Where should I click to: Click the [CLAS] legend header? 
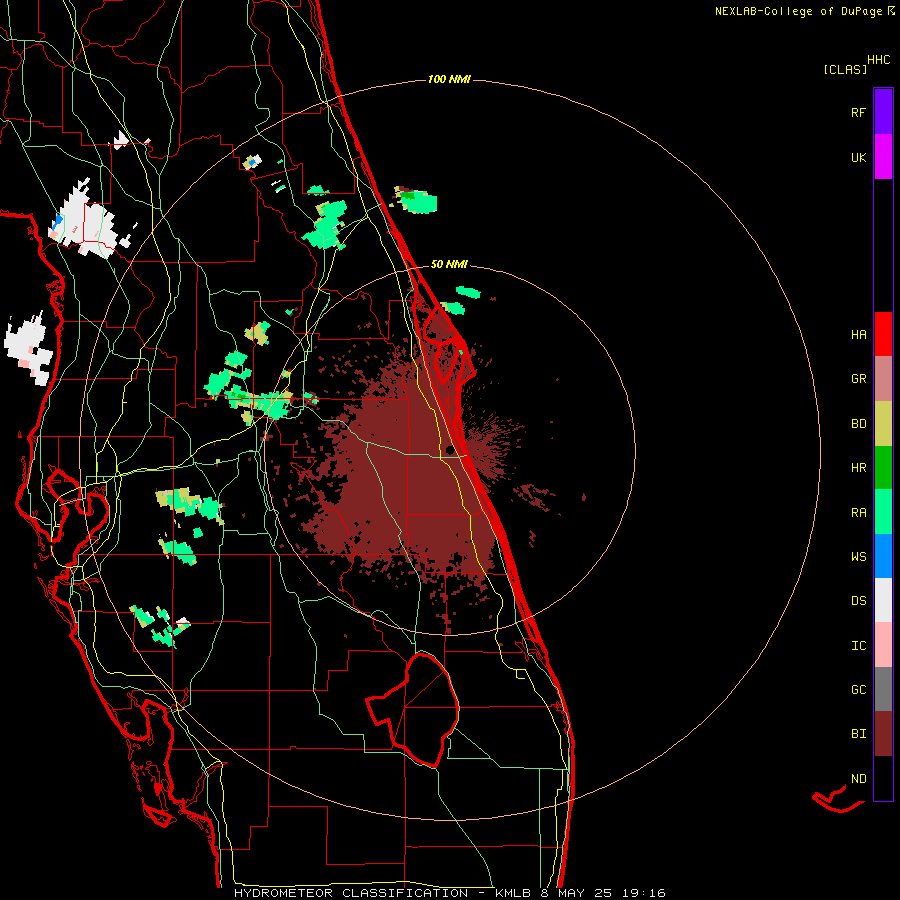click(845, 69)
